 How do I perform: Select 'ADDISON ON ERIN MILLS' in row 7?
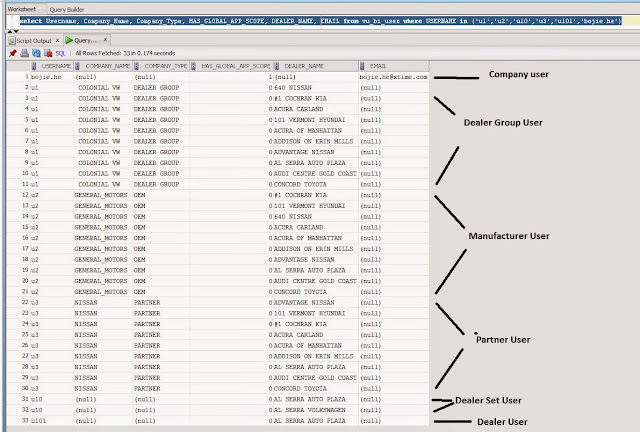point(316,141)
